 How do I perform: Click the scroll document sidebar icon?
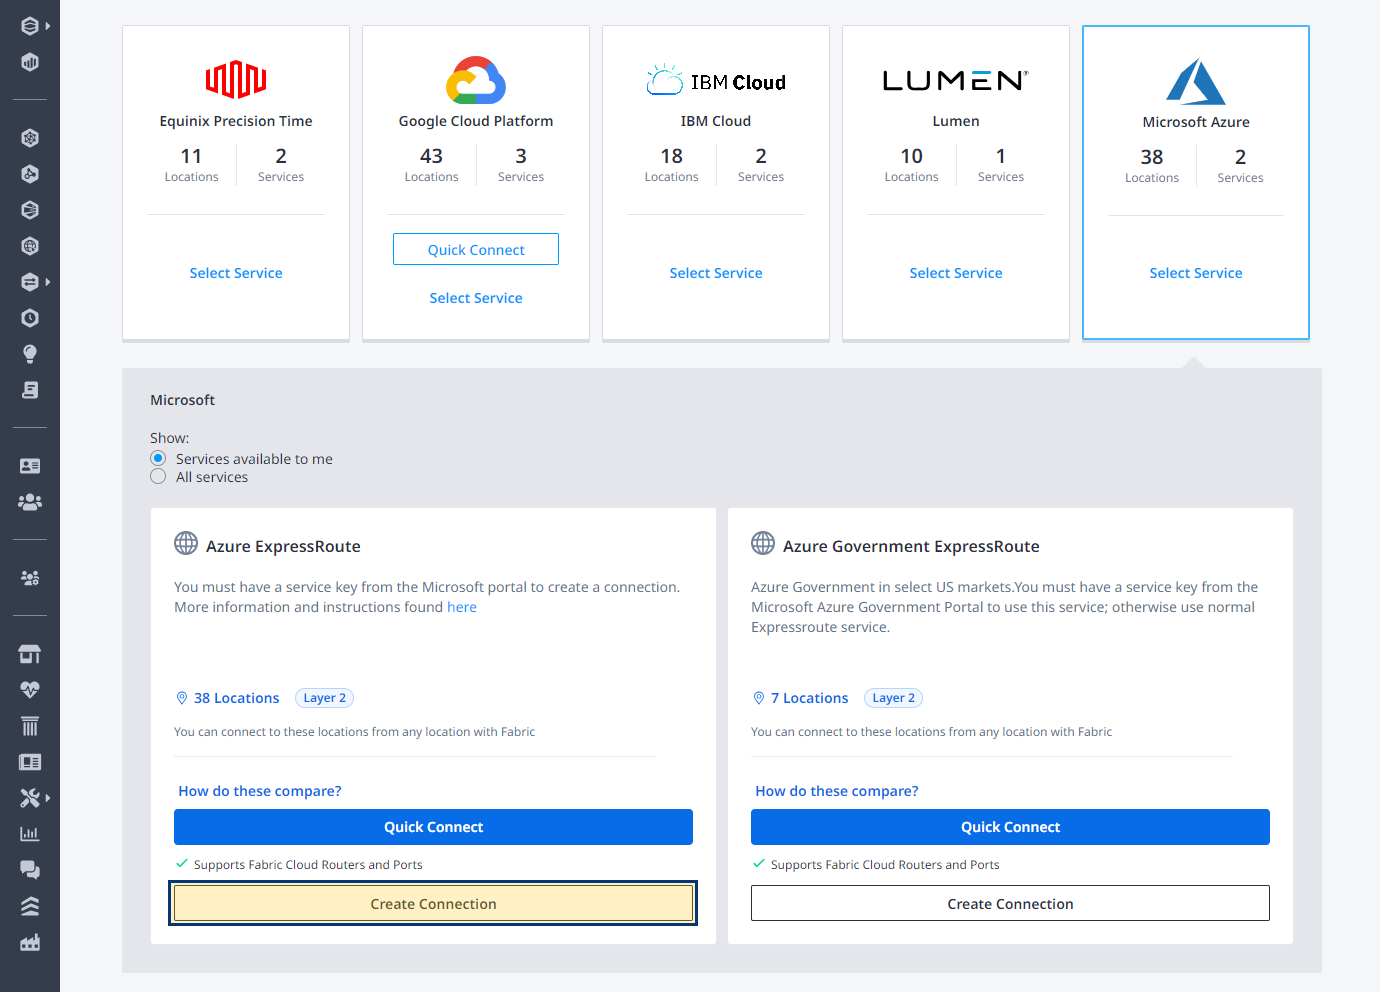30,390
